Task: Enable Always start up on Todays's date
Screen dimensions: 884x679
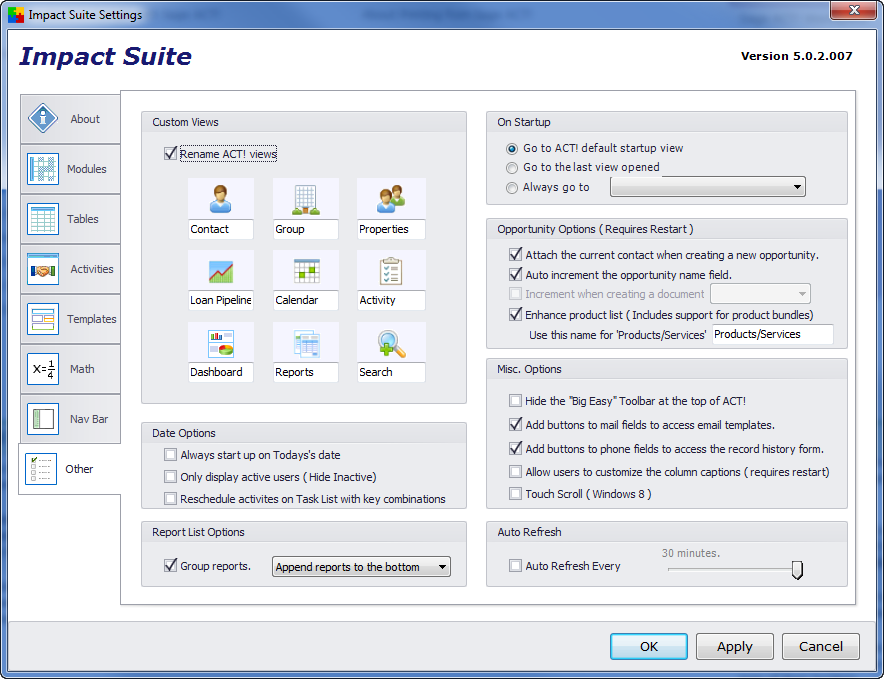Action: tap(170, 455)
